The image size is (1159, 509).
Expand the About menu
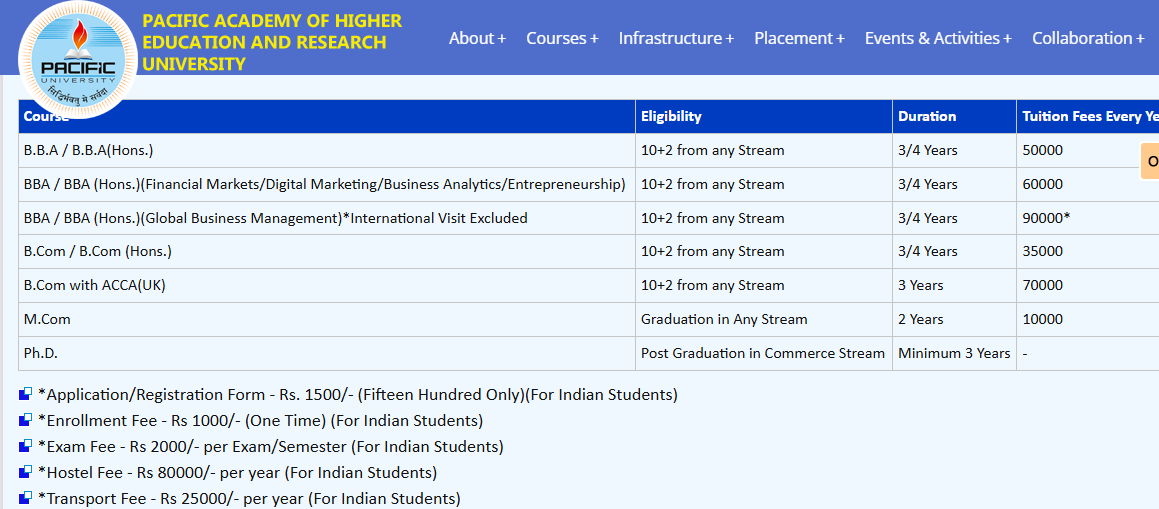coord(477,38)
